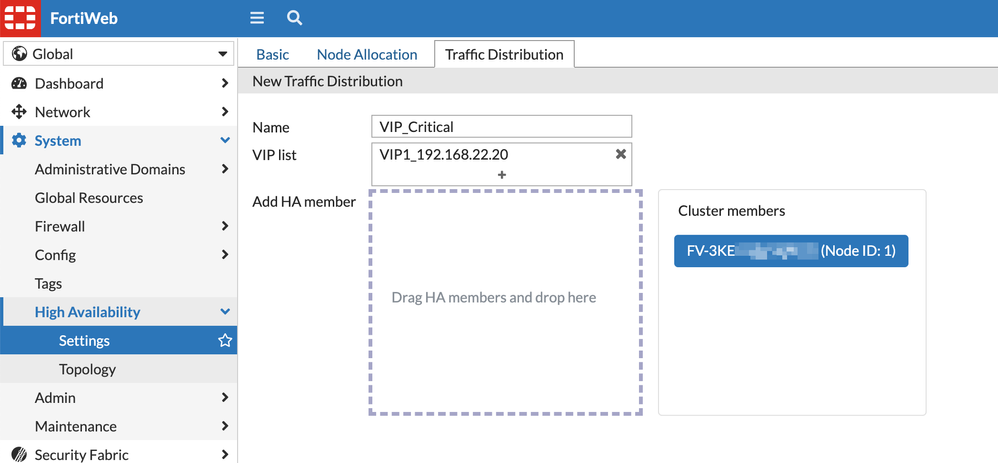Open the search magnifier icon
Viewport: 998px width, 463px height.
(x=294, y=18)
